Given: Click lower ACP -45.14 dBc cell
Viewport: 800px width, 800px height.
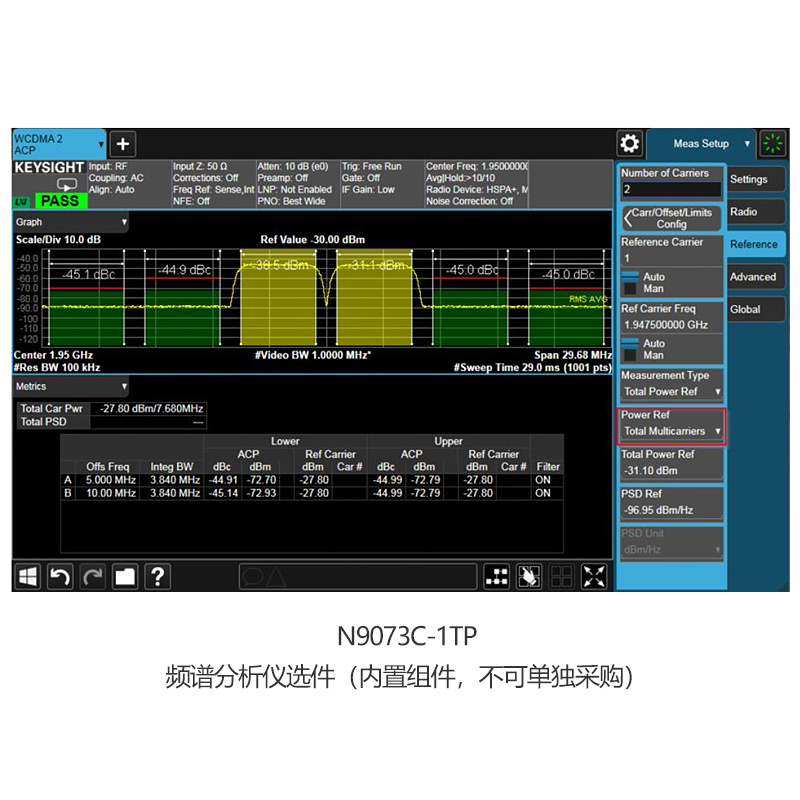Looking at the screenshot, I should click(223, 493).
